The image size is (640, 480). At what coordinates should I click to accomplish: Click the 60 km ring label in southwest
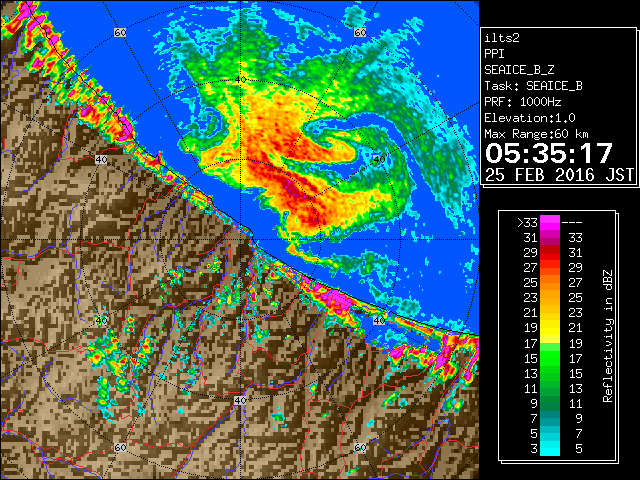point(120,448)
